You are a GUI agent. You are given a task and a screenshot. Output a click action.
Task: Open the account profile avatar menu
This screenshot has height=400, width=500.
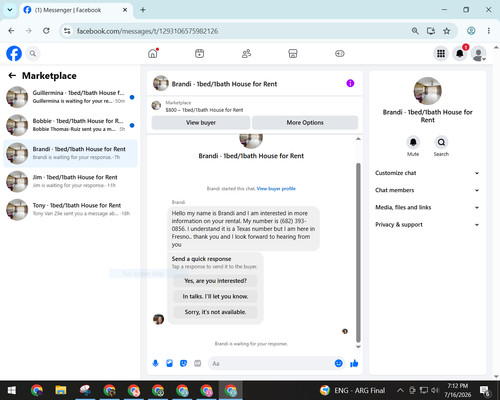(478, 54)
